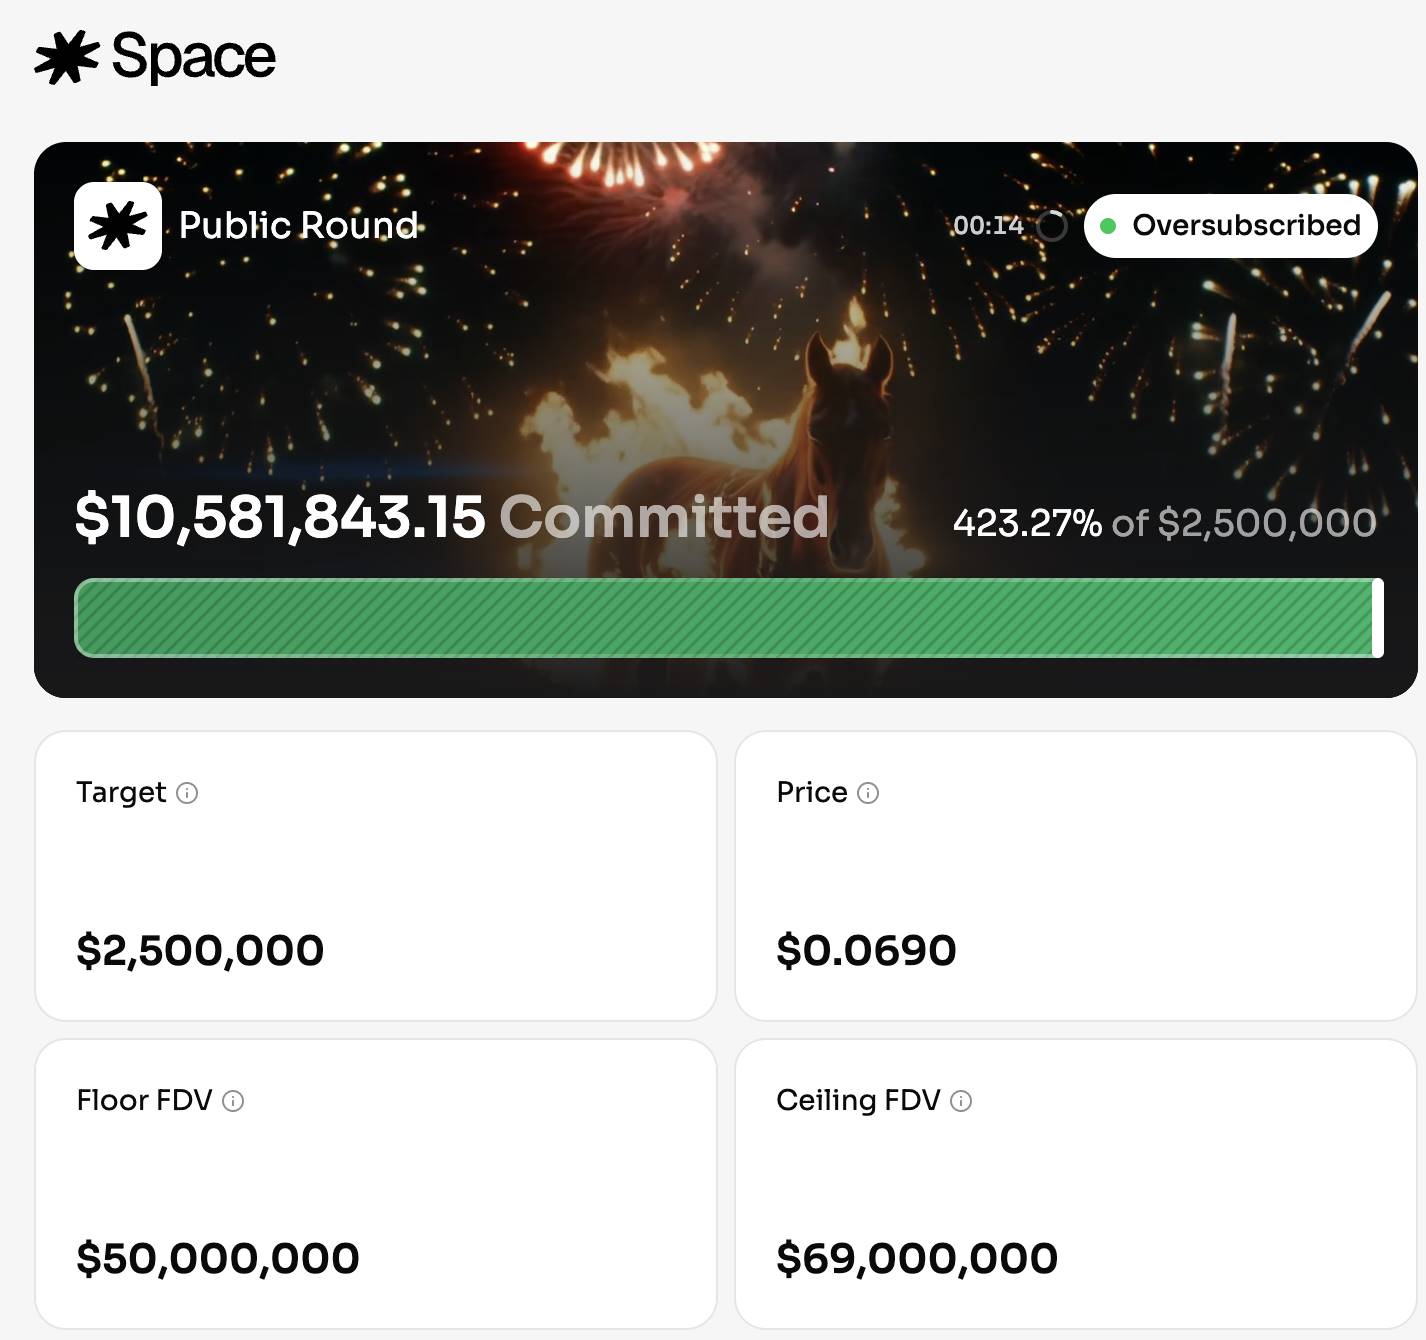The image size is (1426, 1340).
Task: Click the Space asterisk logo in header
Action: pos(66,57)
